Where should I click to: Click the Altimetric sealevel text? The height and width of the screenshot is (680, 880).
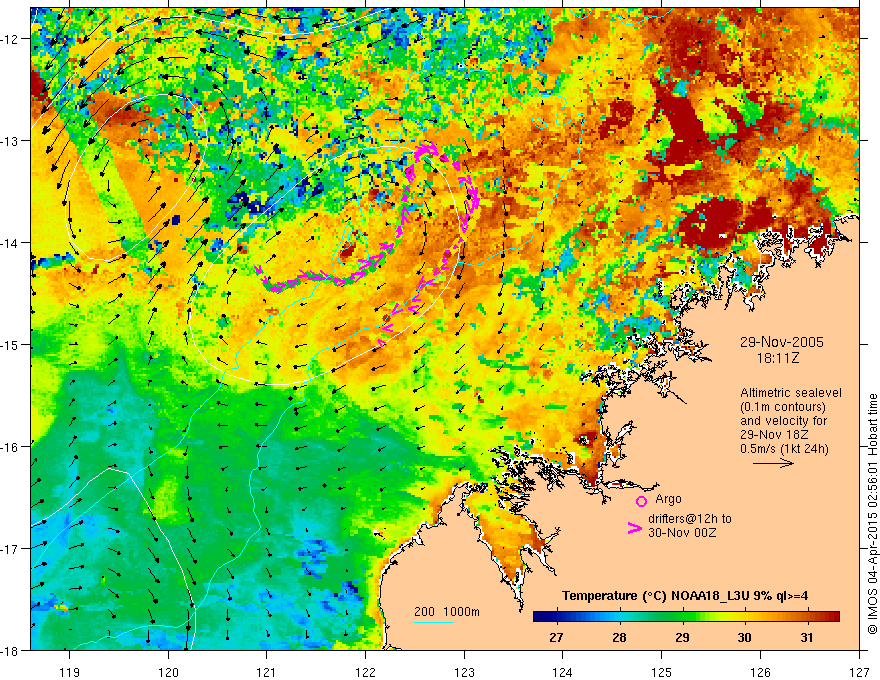(790, 393)
